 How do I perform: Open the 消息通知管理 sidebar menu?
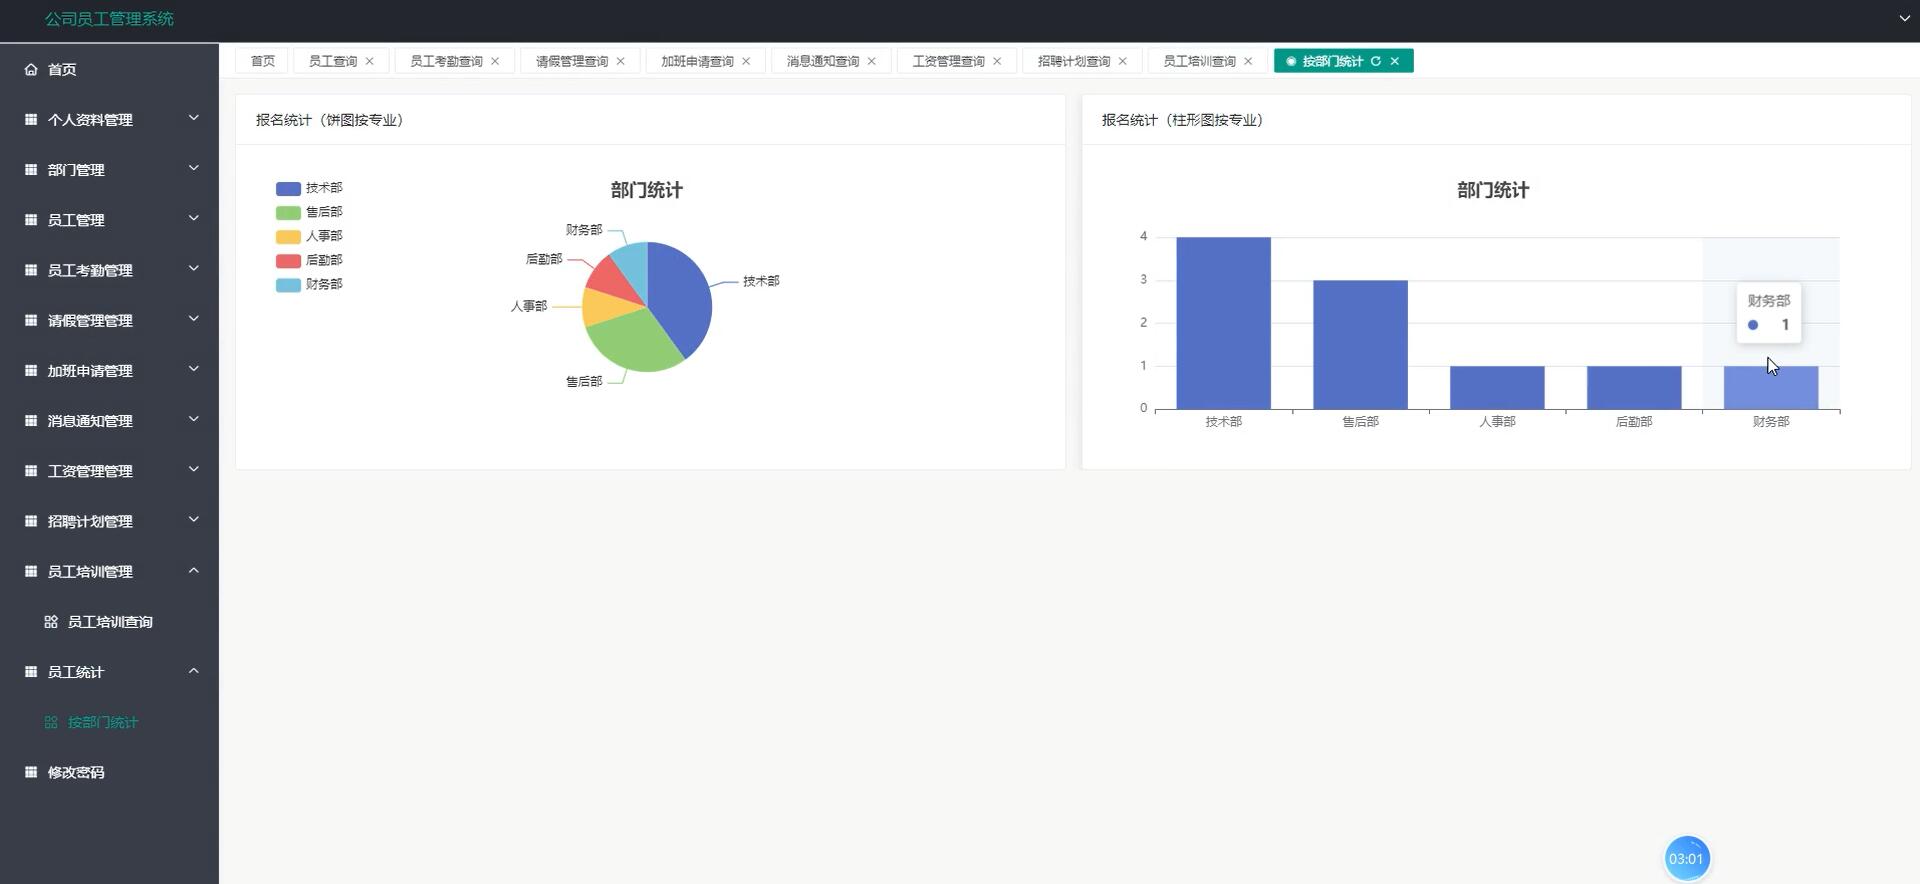109,421
